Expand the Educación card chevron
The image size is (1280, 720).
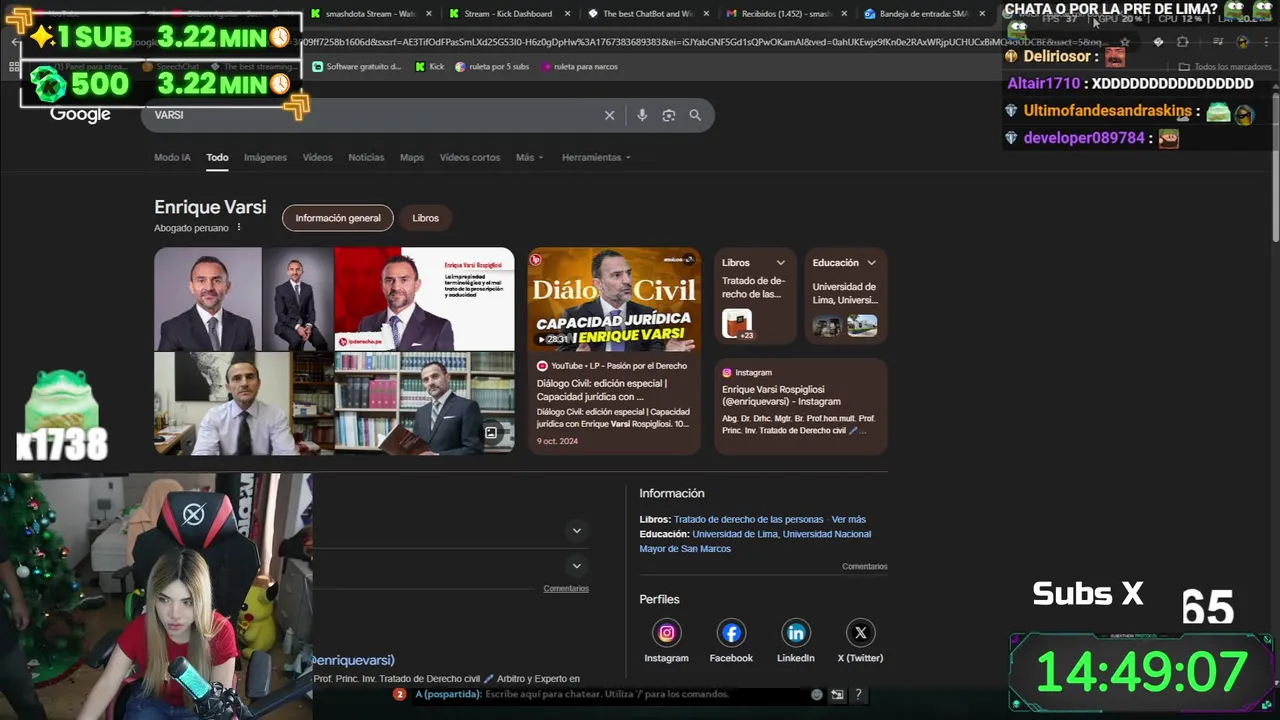tap(871, 263)
